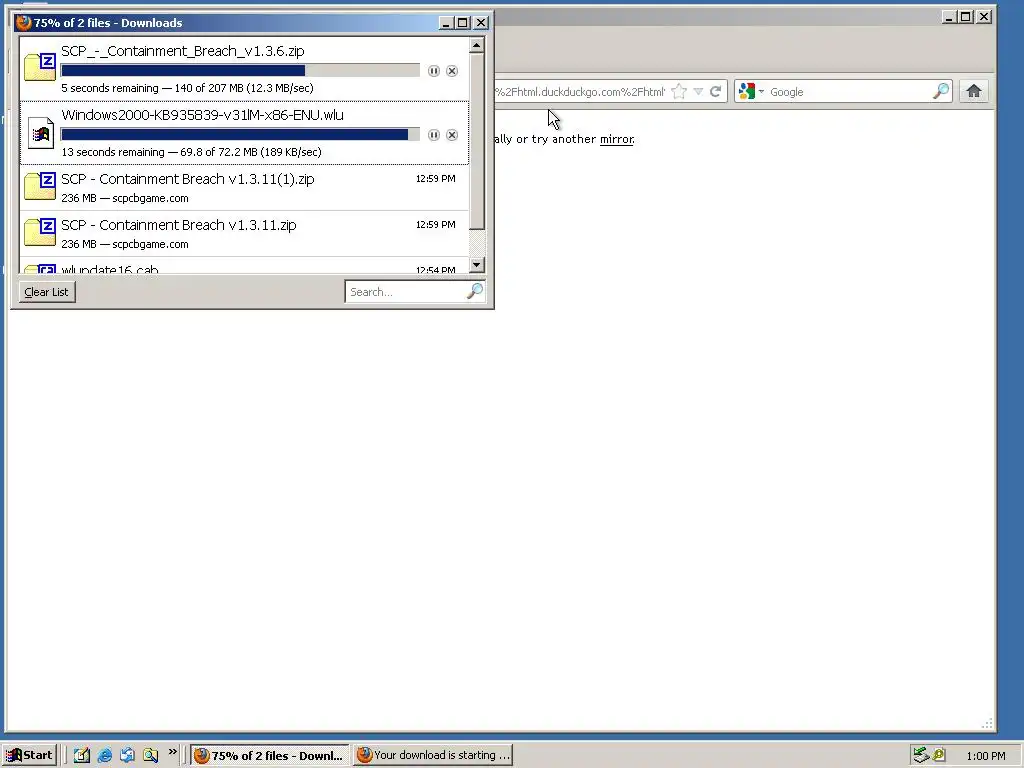Open URL bar history dropdown arrow
The height and width of the screenshot is (768, 1024).
[698, 91]
